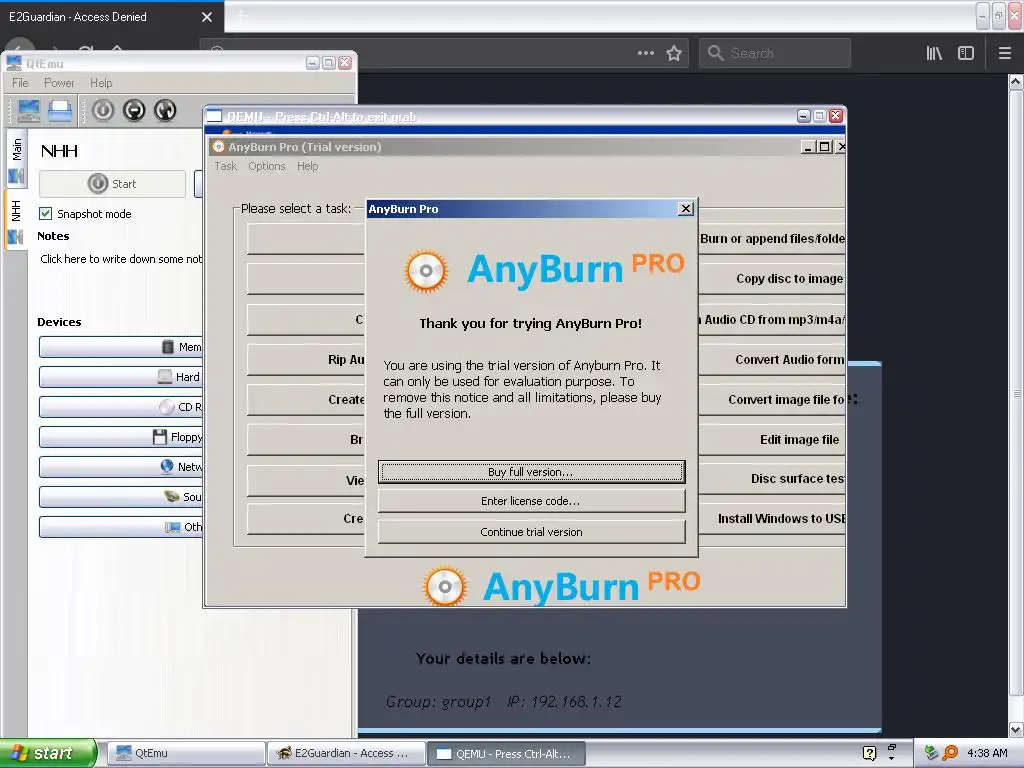Open Firefox page actions three-dot menu
The width and height of the screenshot is (1024, 768).
pyautogui.click(x=645, y=53)
